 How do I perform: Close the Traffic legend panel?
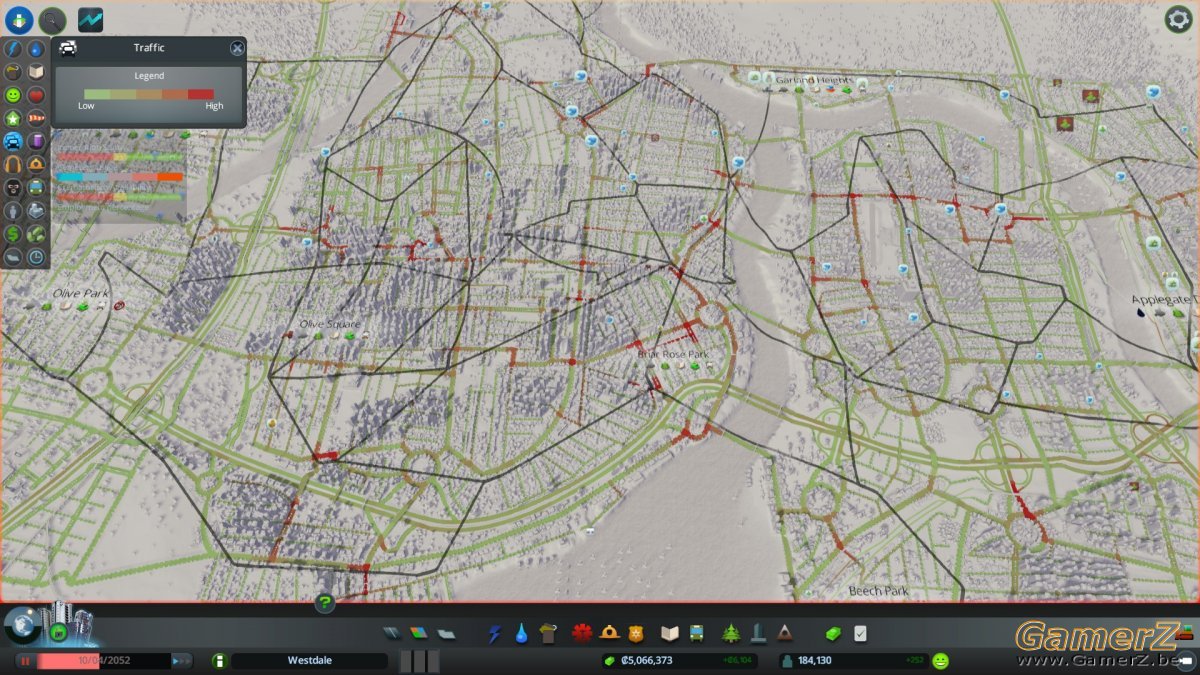(x=237, y=48)
